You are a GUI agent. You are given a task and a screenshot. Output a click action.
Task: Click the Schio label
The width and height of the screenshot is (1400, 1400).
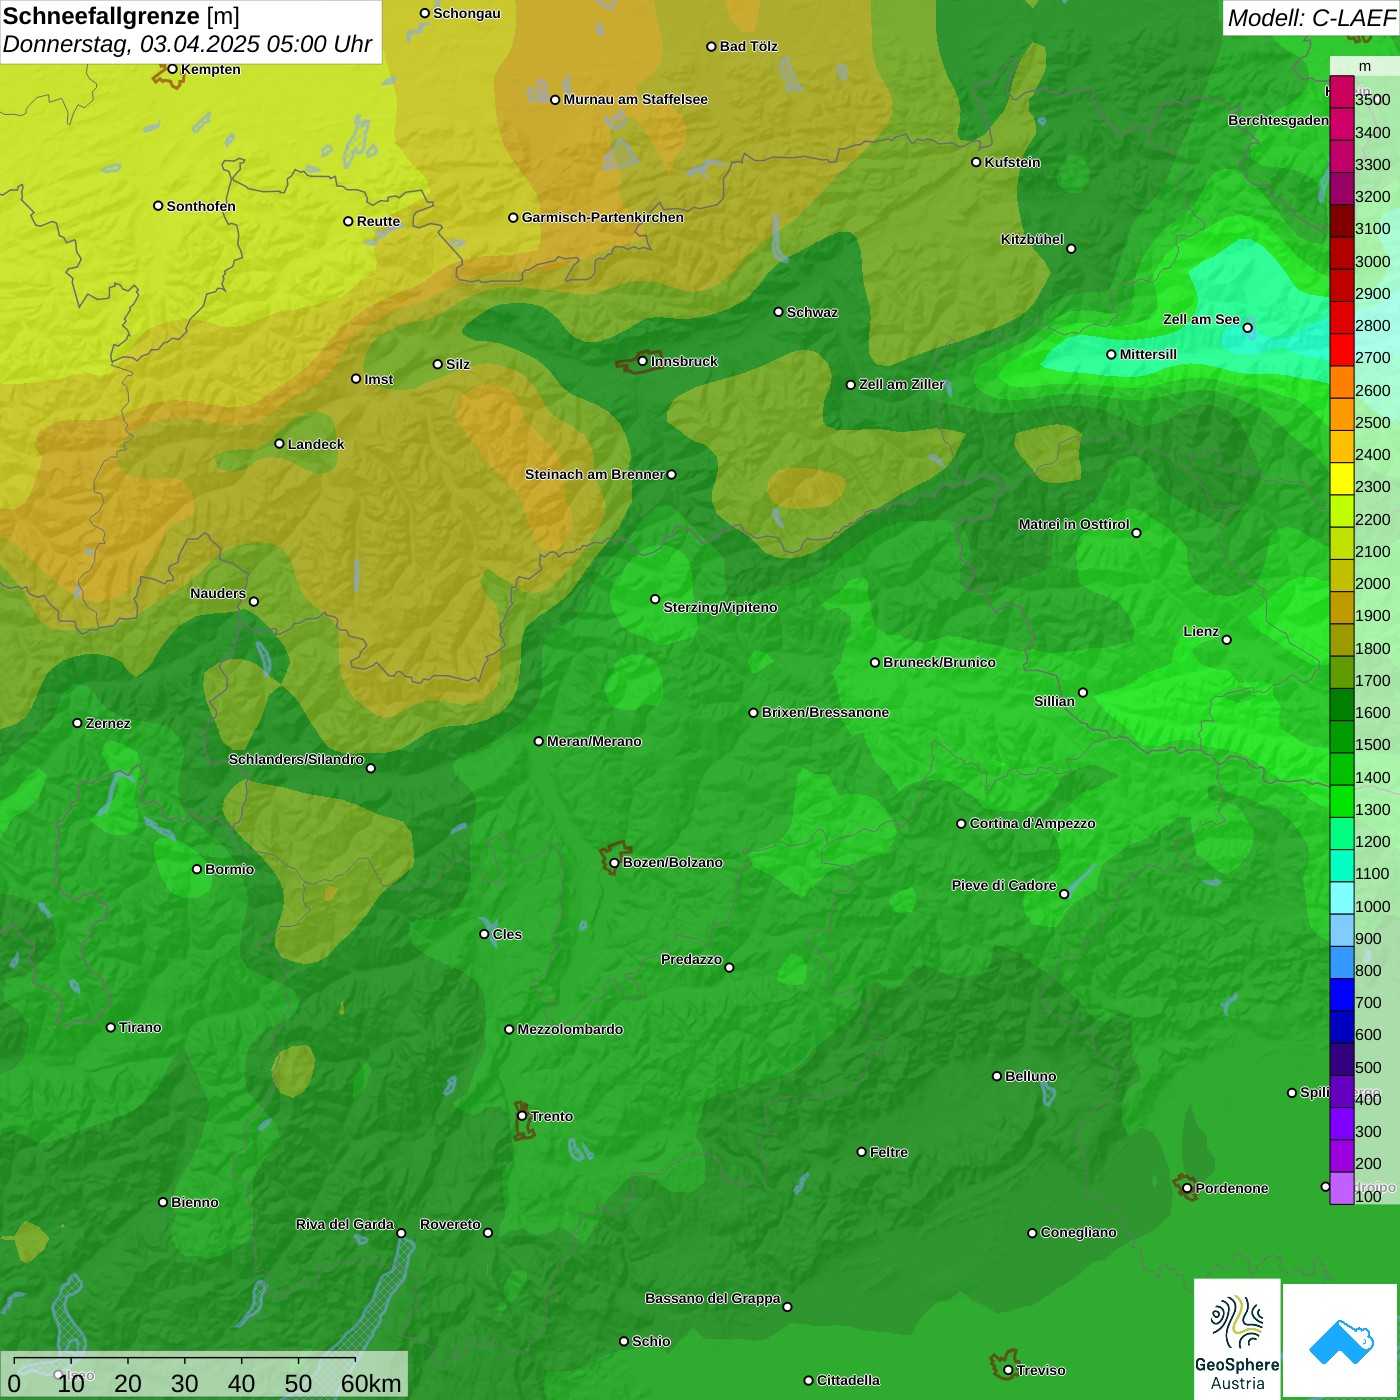(652, 1341)
